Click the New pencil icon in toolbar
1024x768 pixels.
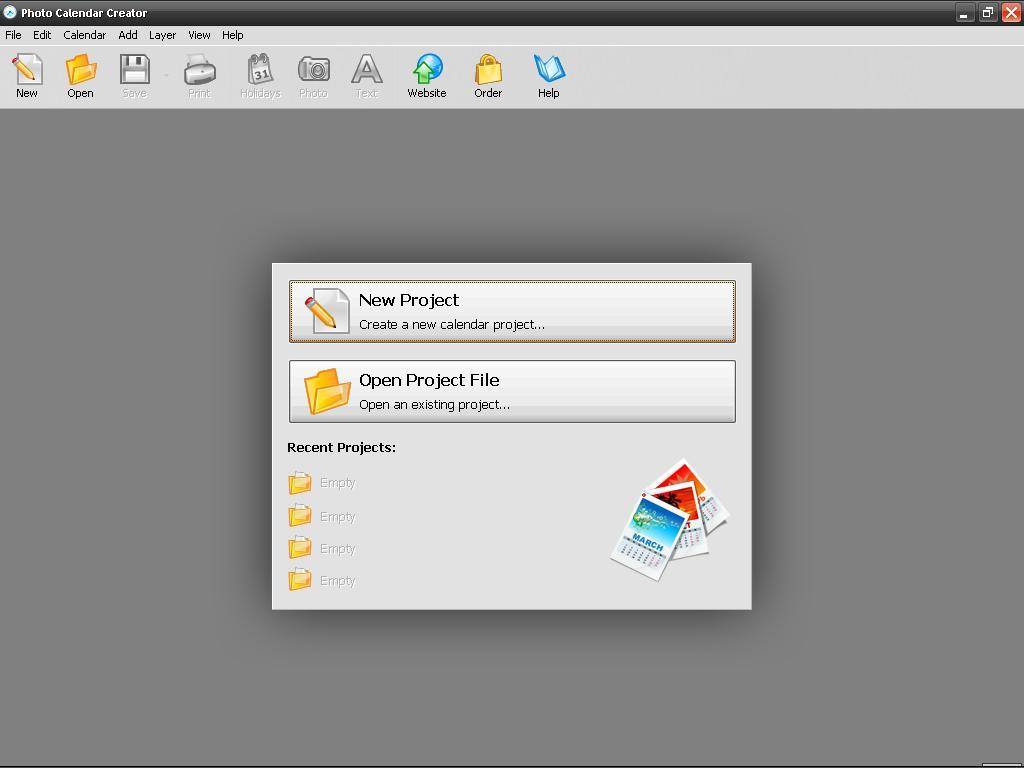27,69
